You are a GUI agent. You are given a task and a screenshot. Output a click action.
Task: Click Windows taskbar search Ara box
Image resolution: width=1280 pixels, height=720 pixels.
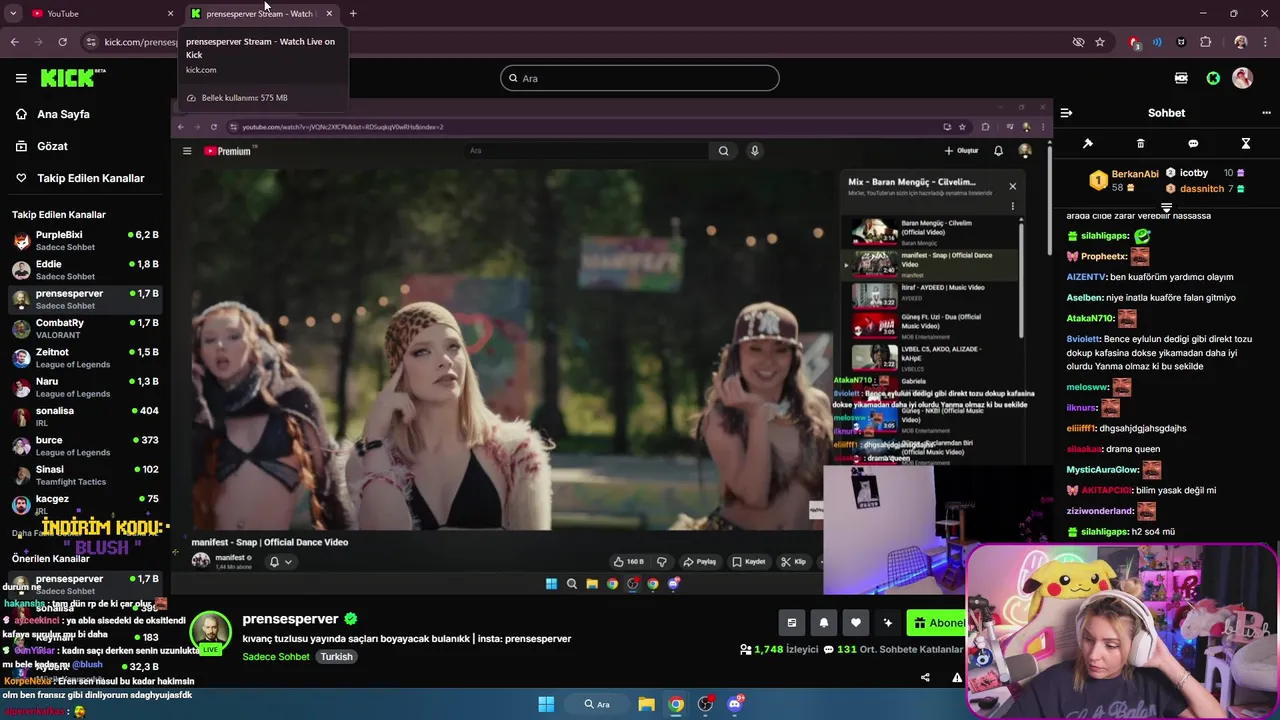tap(597, 704)
